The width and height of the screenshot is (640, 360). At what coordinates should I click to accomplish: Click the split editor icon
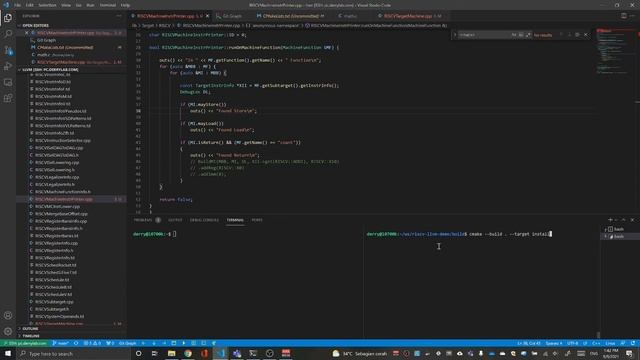[x=624, y=16]
